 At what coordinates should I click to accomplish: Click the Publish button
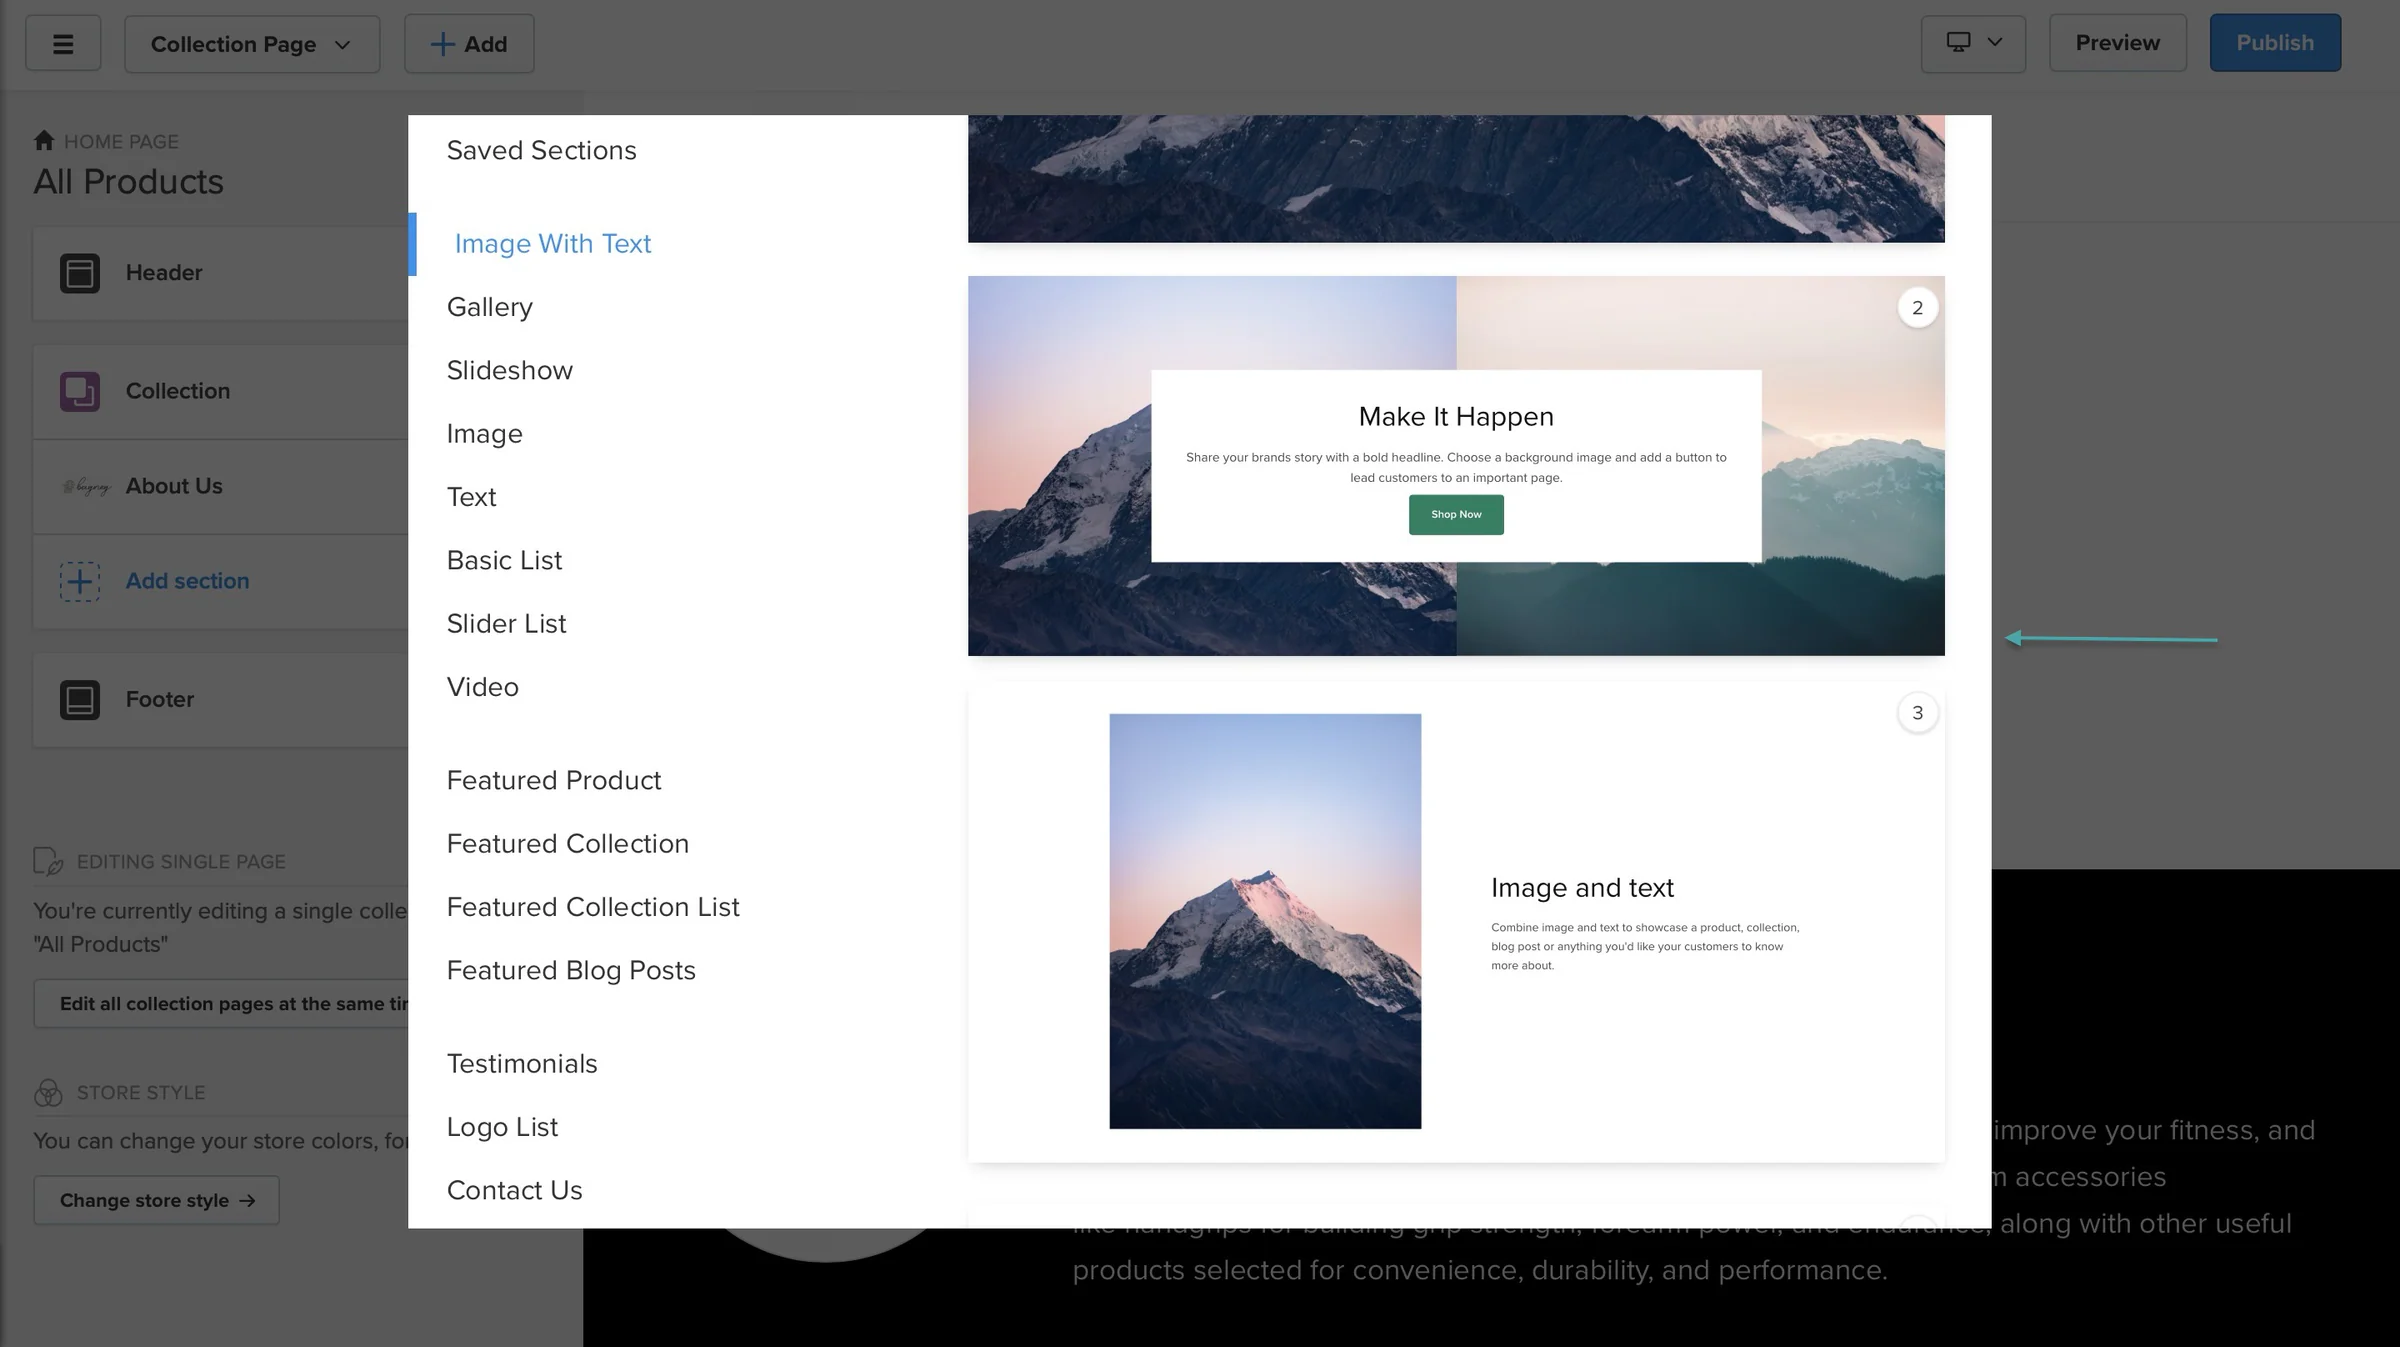pyautogui.click(x=2275, y=43)
